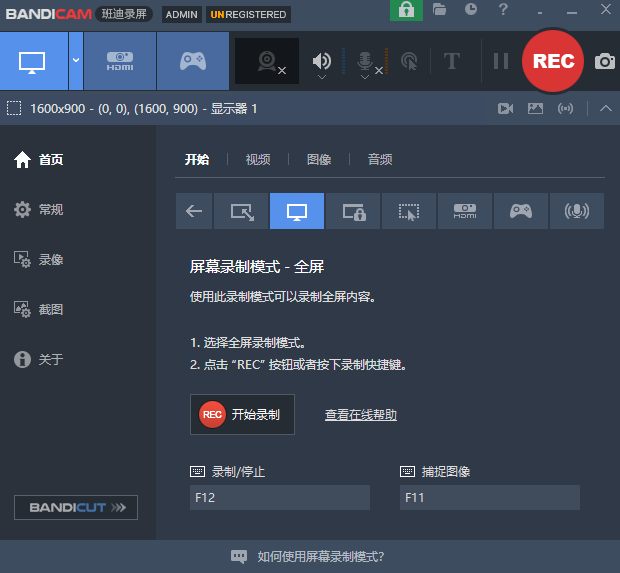Go to 首页 home in sidebar
This screenshot has height=573, width=620.
point(39,160)
